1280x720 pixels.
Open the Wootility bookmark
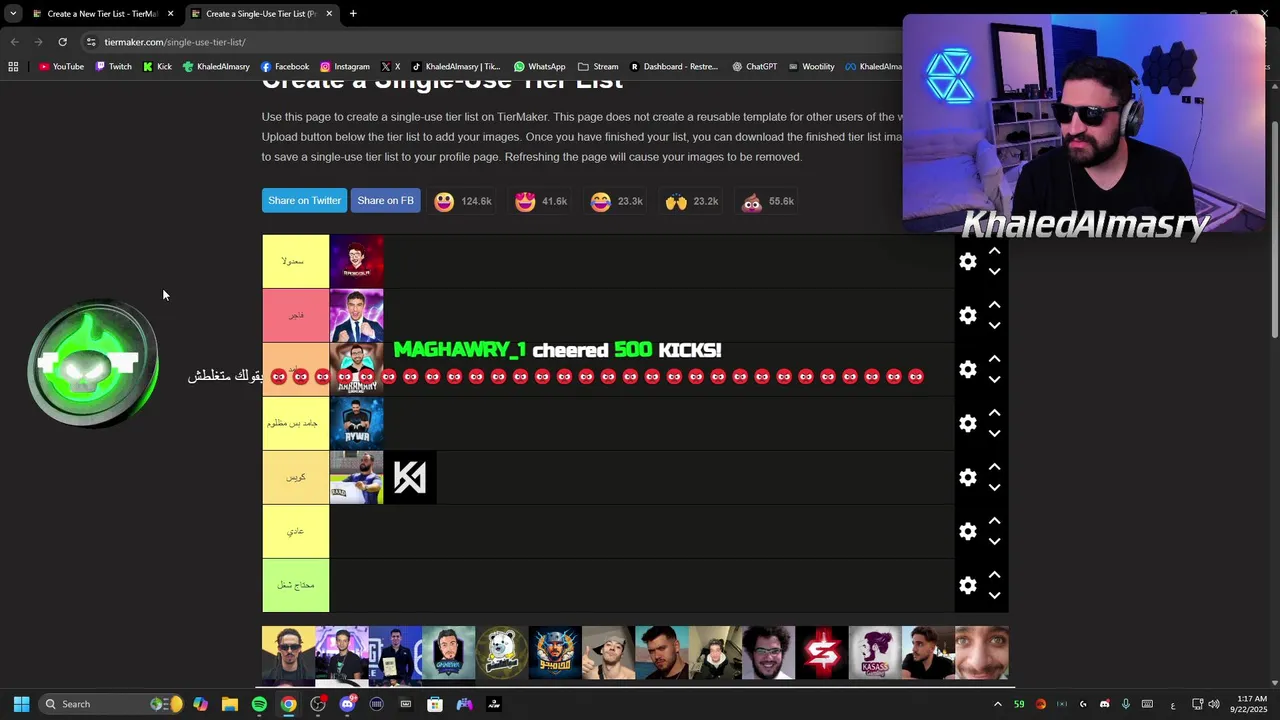pos(811,67)
